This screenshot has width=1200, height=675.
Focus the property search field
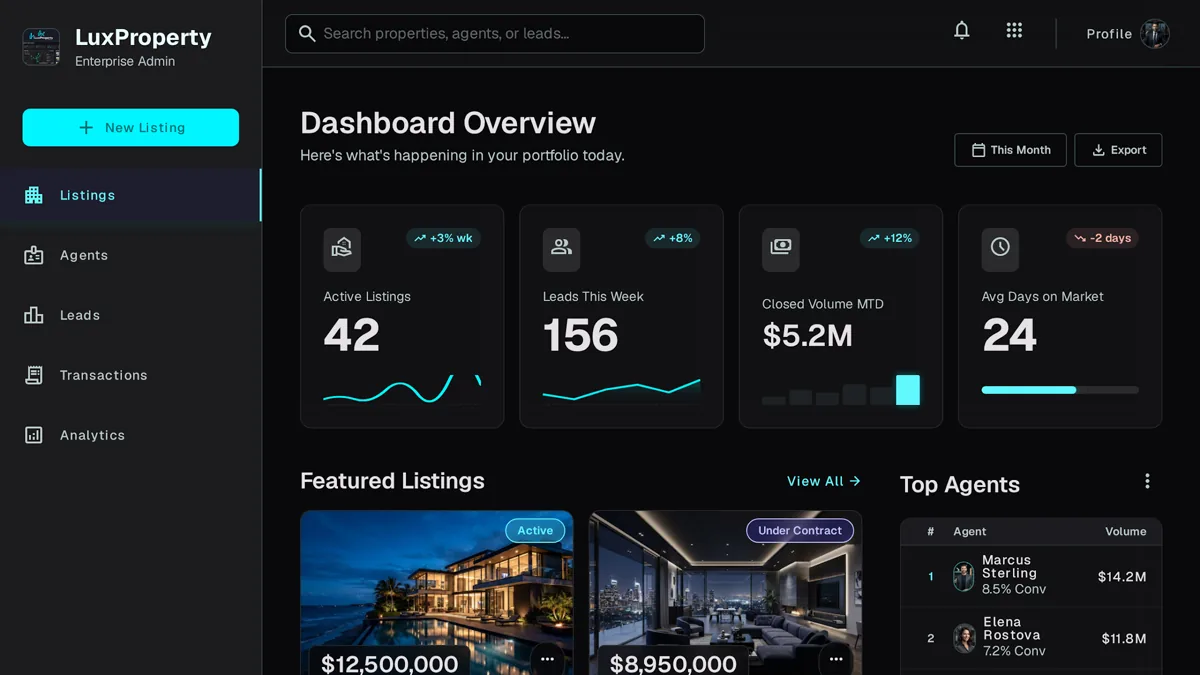click(495, 34)
